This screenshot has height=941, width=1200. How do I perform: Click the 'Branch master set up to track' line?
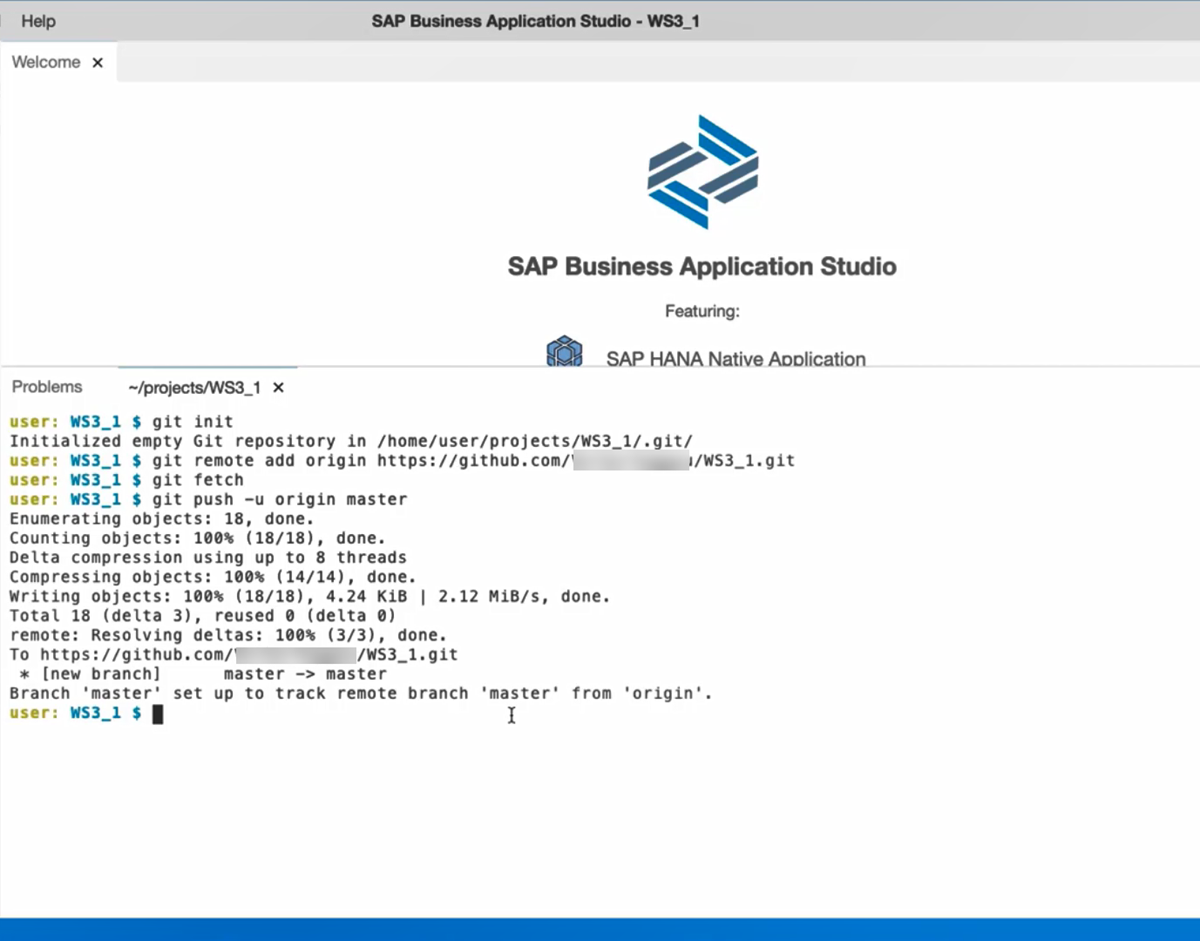(x=361, y=693)
